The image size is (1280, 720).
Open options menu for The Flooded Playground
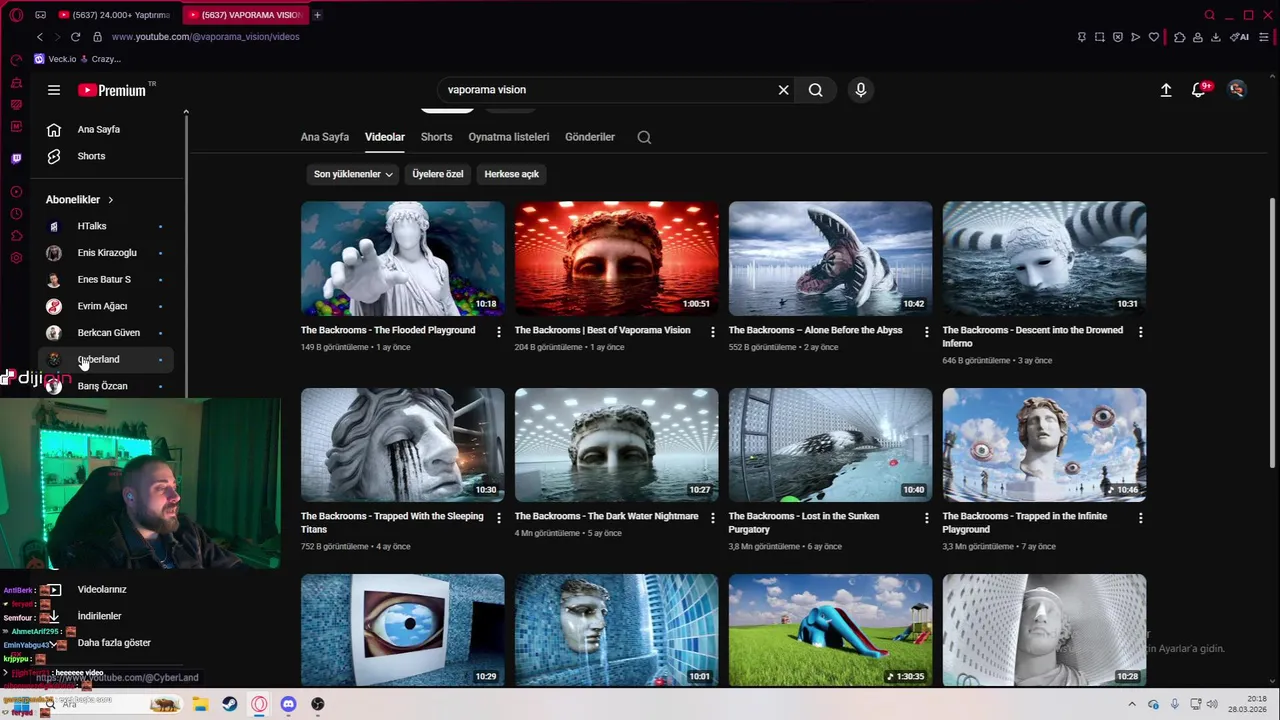(x=499, y=332)
